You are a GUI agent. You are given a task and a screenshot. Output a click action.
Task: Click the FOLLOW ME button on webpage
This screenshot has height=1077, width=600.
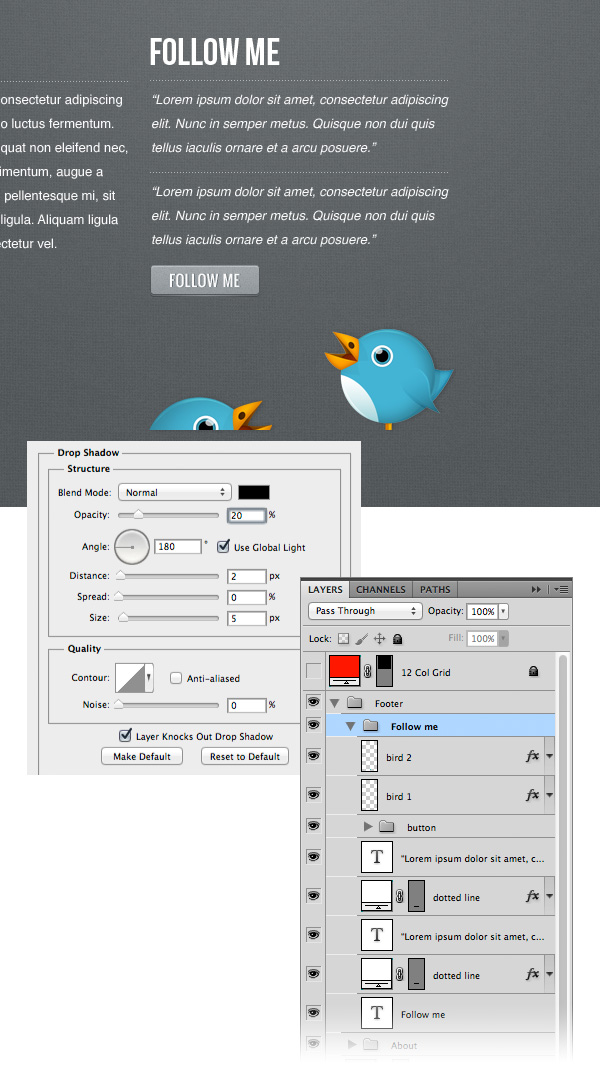pos(205,280)
